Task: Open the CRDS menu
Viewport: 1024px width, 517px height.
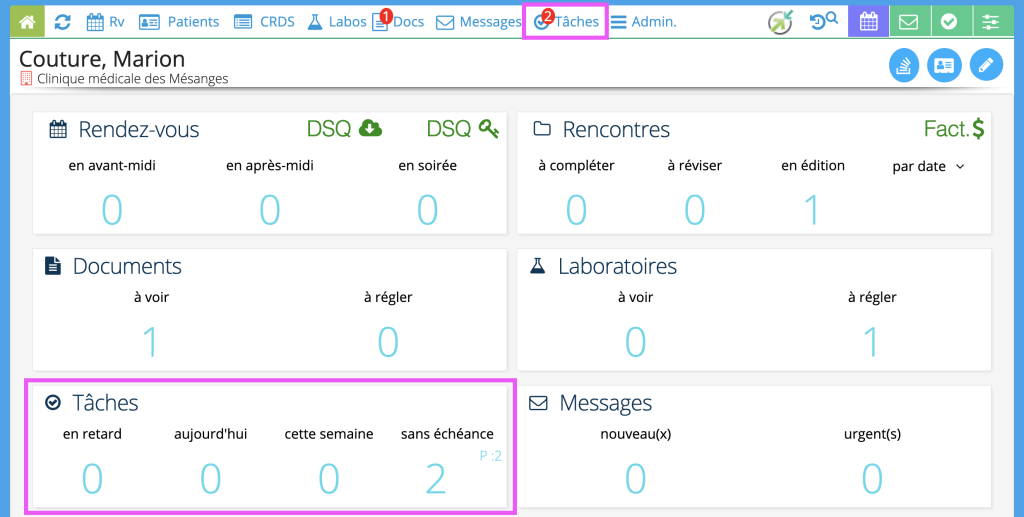Action: click(x=264, y=22)
